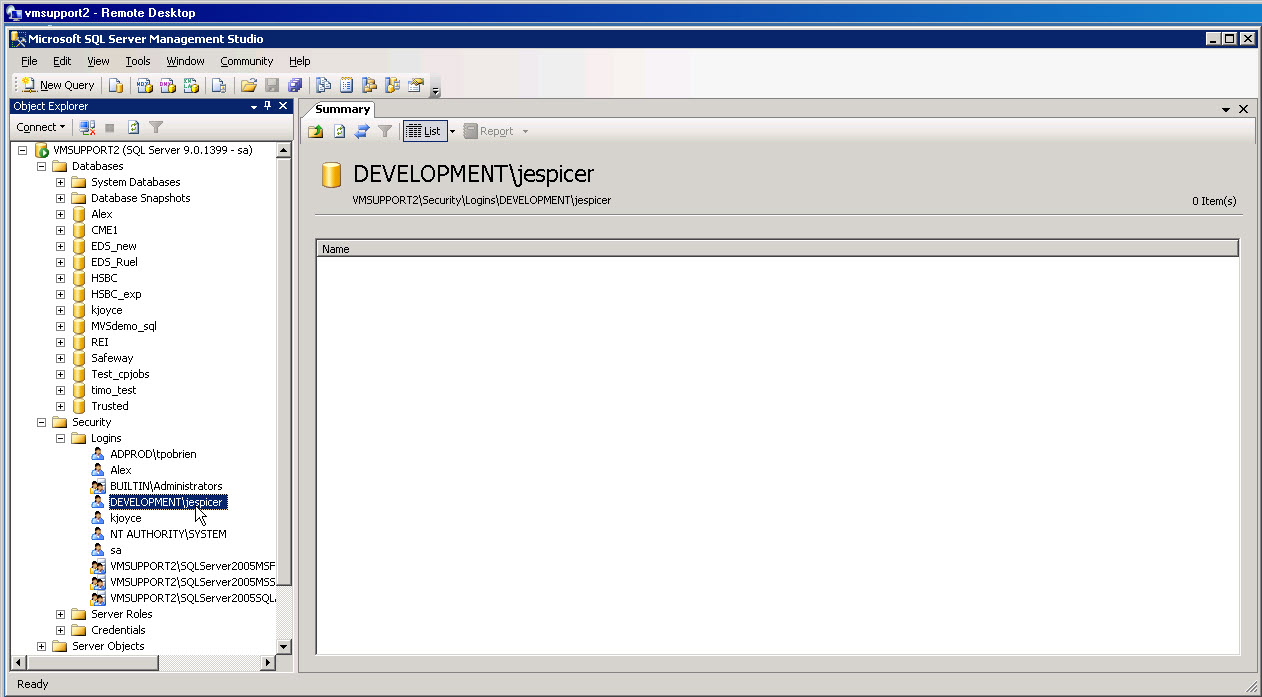Click the Refresh icon in Object Explorer toolbar
The image size is (1262, 697).
coord(133,127)
